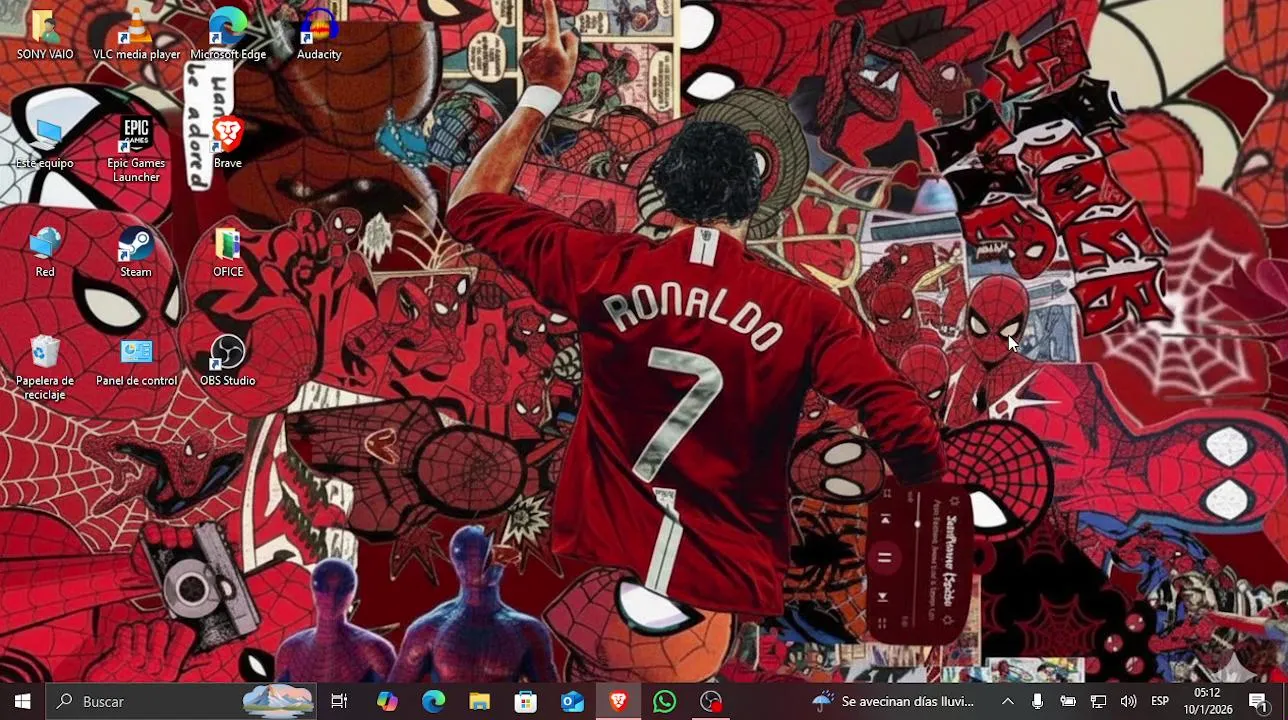Open File Explorer in the taskbar
1288x720 pixels.
click(x=479, y=701)
